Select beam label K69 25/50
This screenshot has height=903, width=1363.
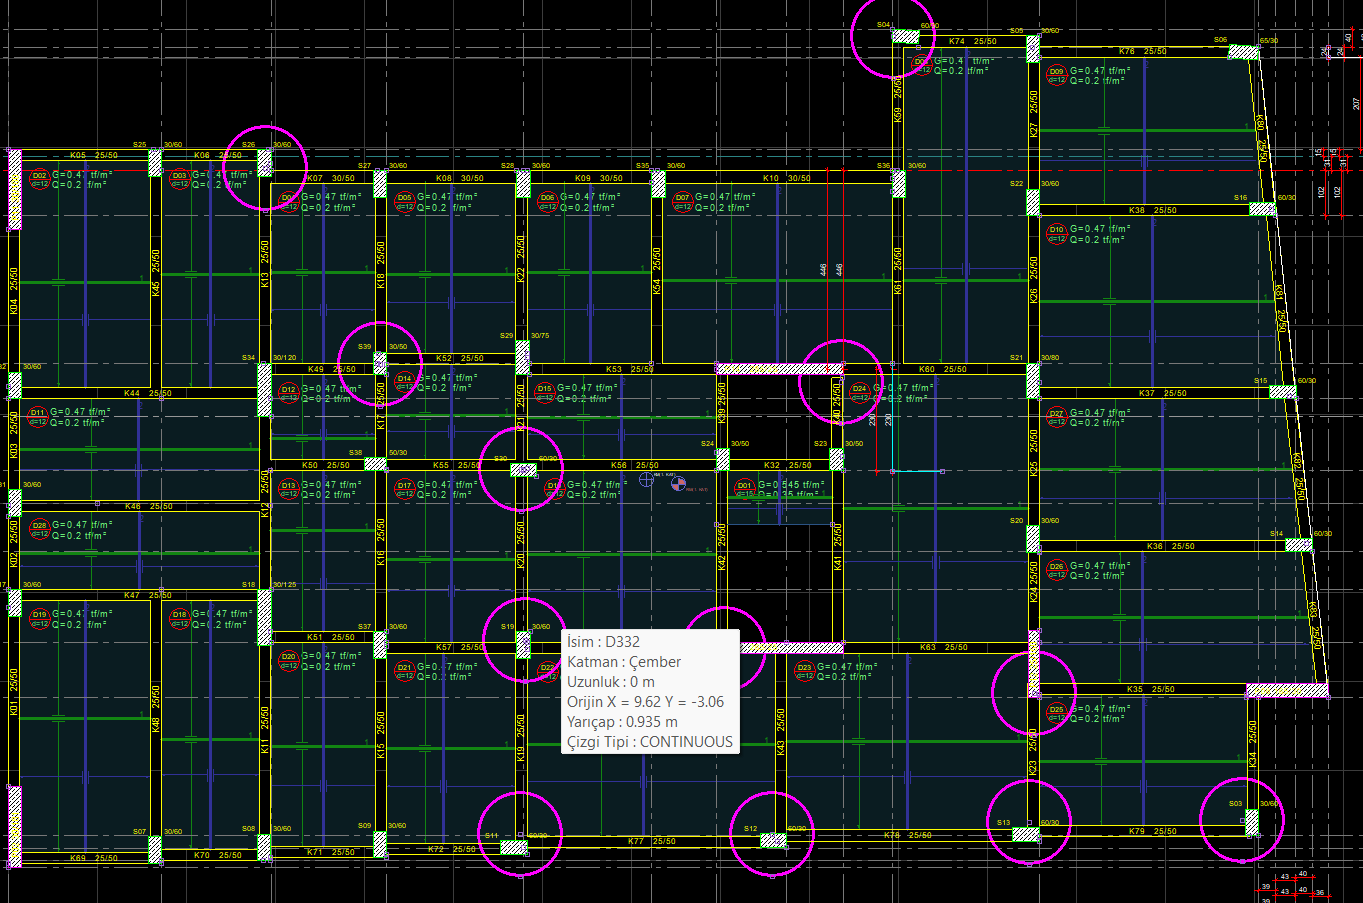coord(94,857)
